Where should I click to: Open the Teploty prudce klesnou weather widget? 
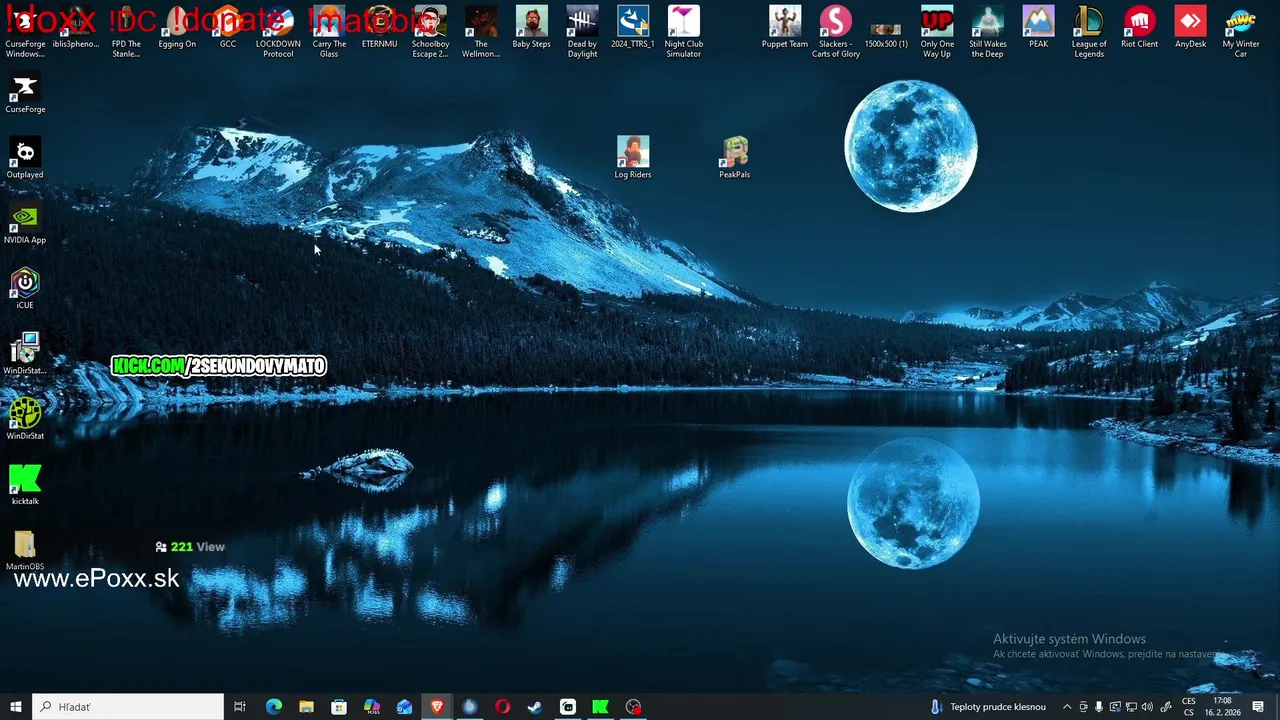point(988,707)
